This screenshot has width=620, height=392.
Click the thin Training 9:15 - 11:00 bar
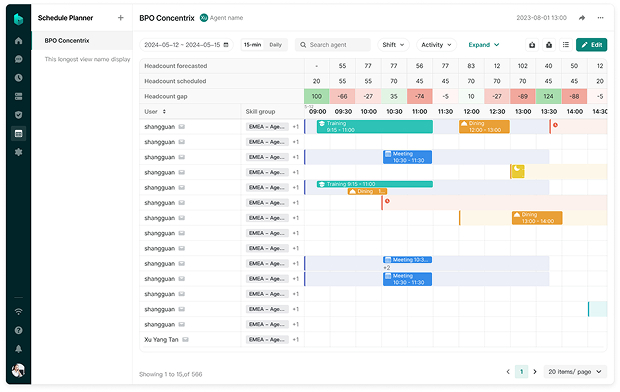click(374, 184)
